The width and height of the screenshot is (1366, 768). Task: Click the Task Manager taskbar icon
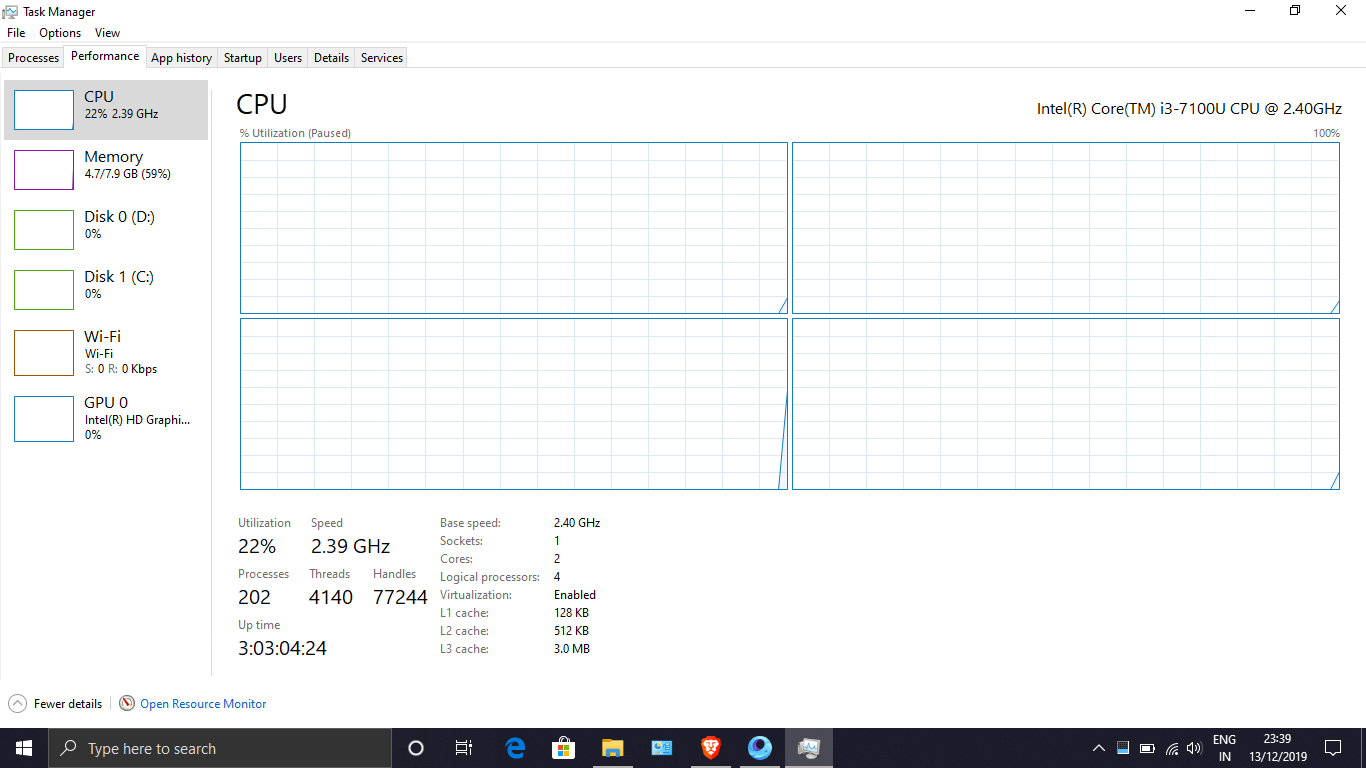point(808,748)
